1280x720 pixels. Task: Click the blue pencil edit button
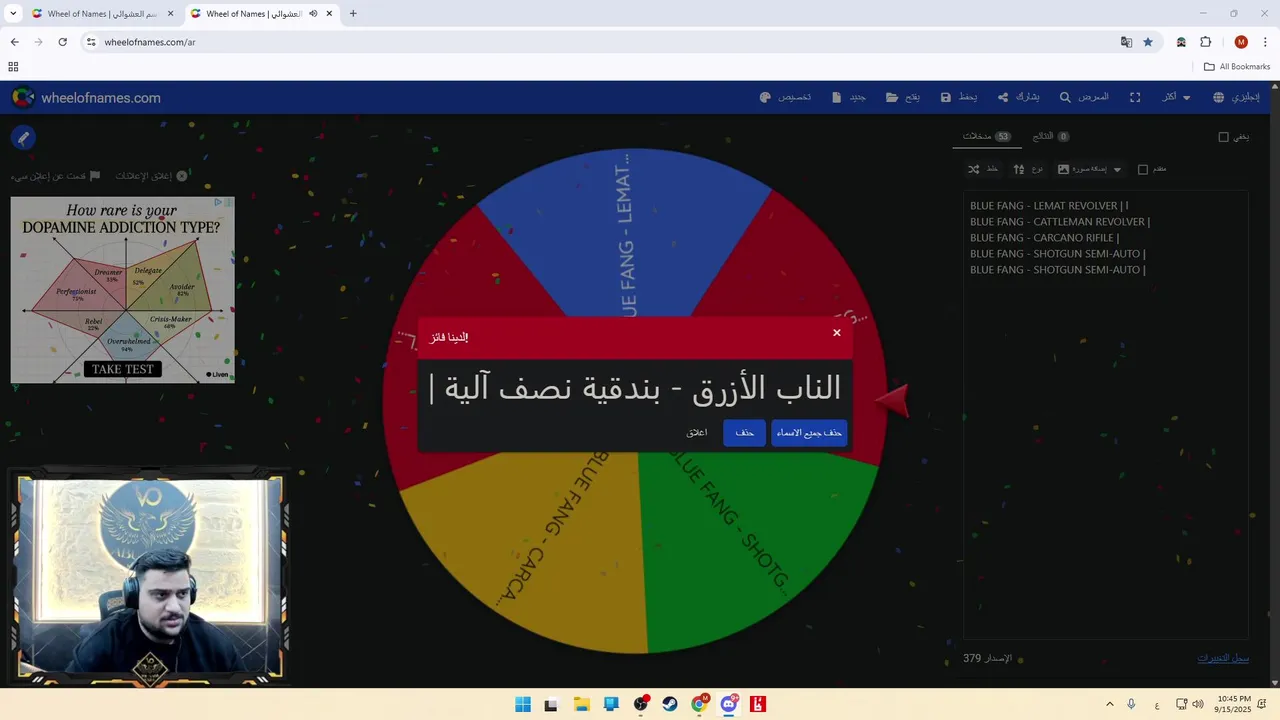(x=23, y=138)
